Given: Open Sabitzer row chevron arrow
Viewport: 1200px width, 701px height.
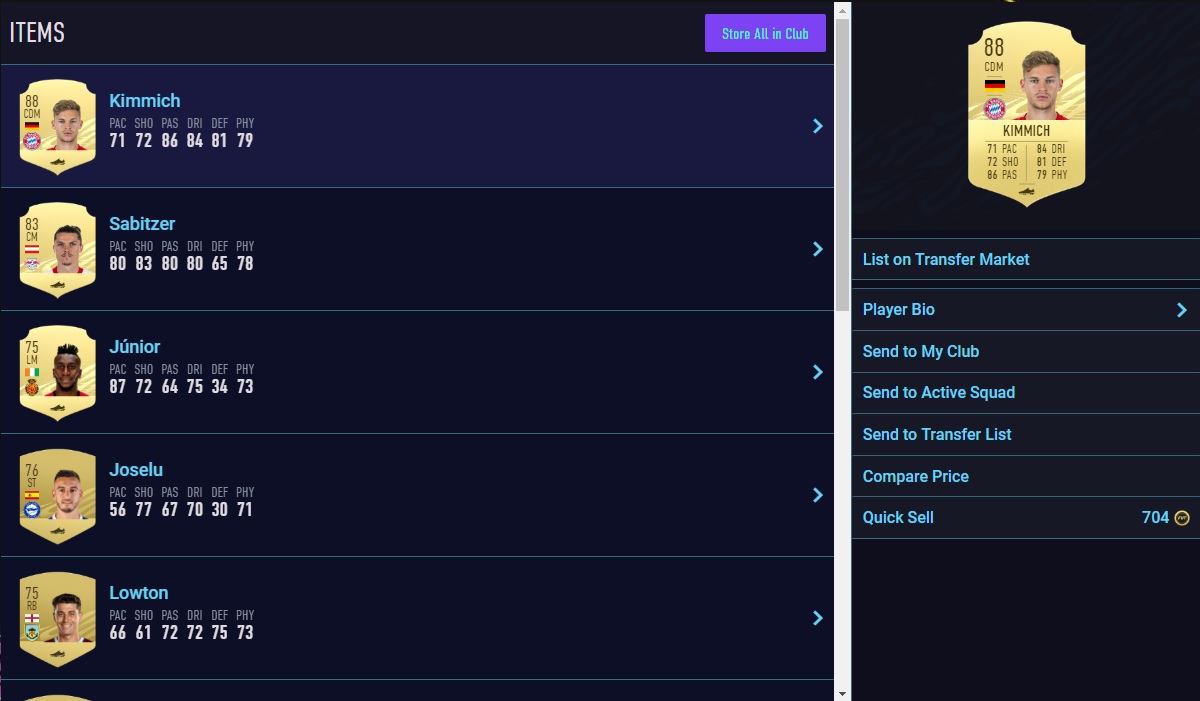Looking at the screenshot, I should 818,249.
